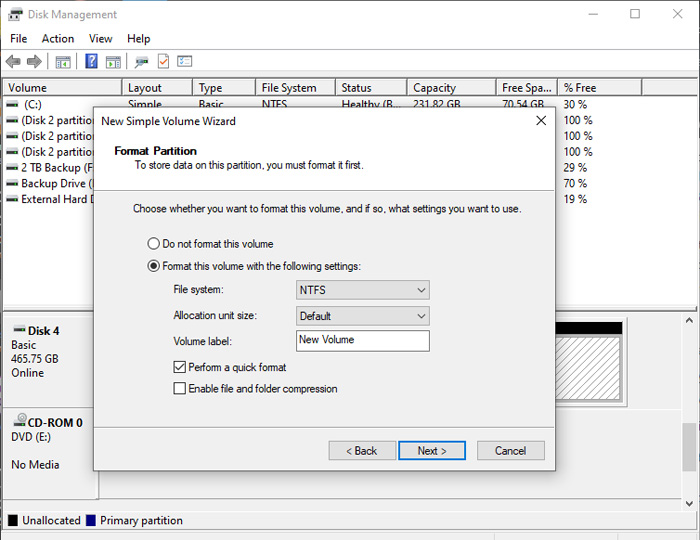Click the Back arrow toolbar icon

click(13, 61)
